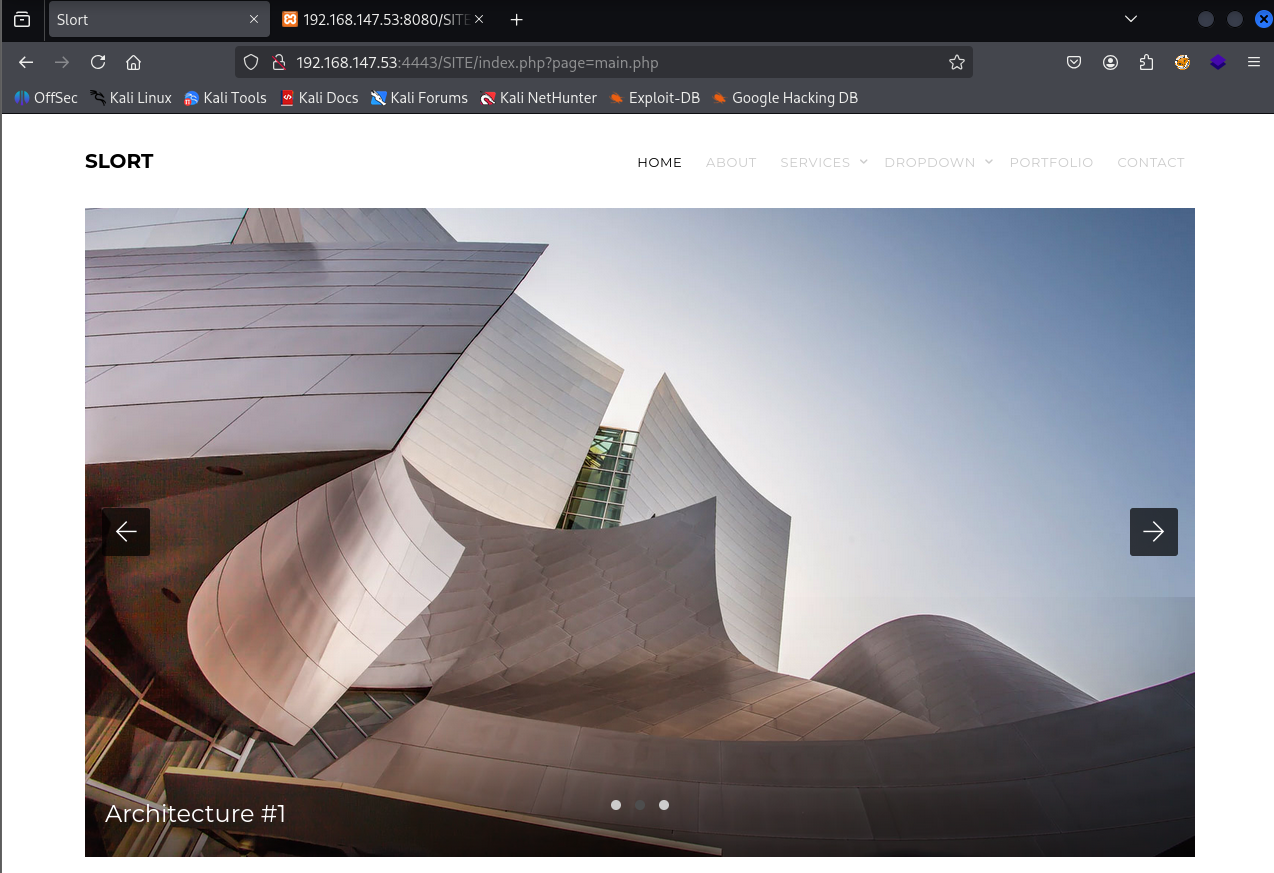The height and width of the screenshot is (873, 1274).
Task: Expand the Dropdown nav menu
Action: click(x=937, y=162)
